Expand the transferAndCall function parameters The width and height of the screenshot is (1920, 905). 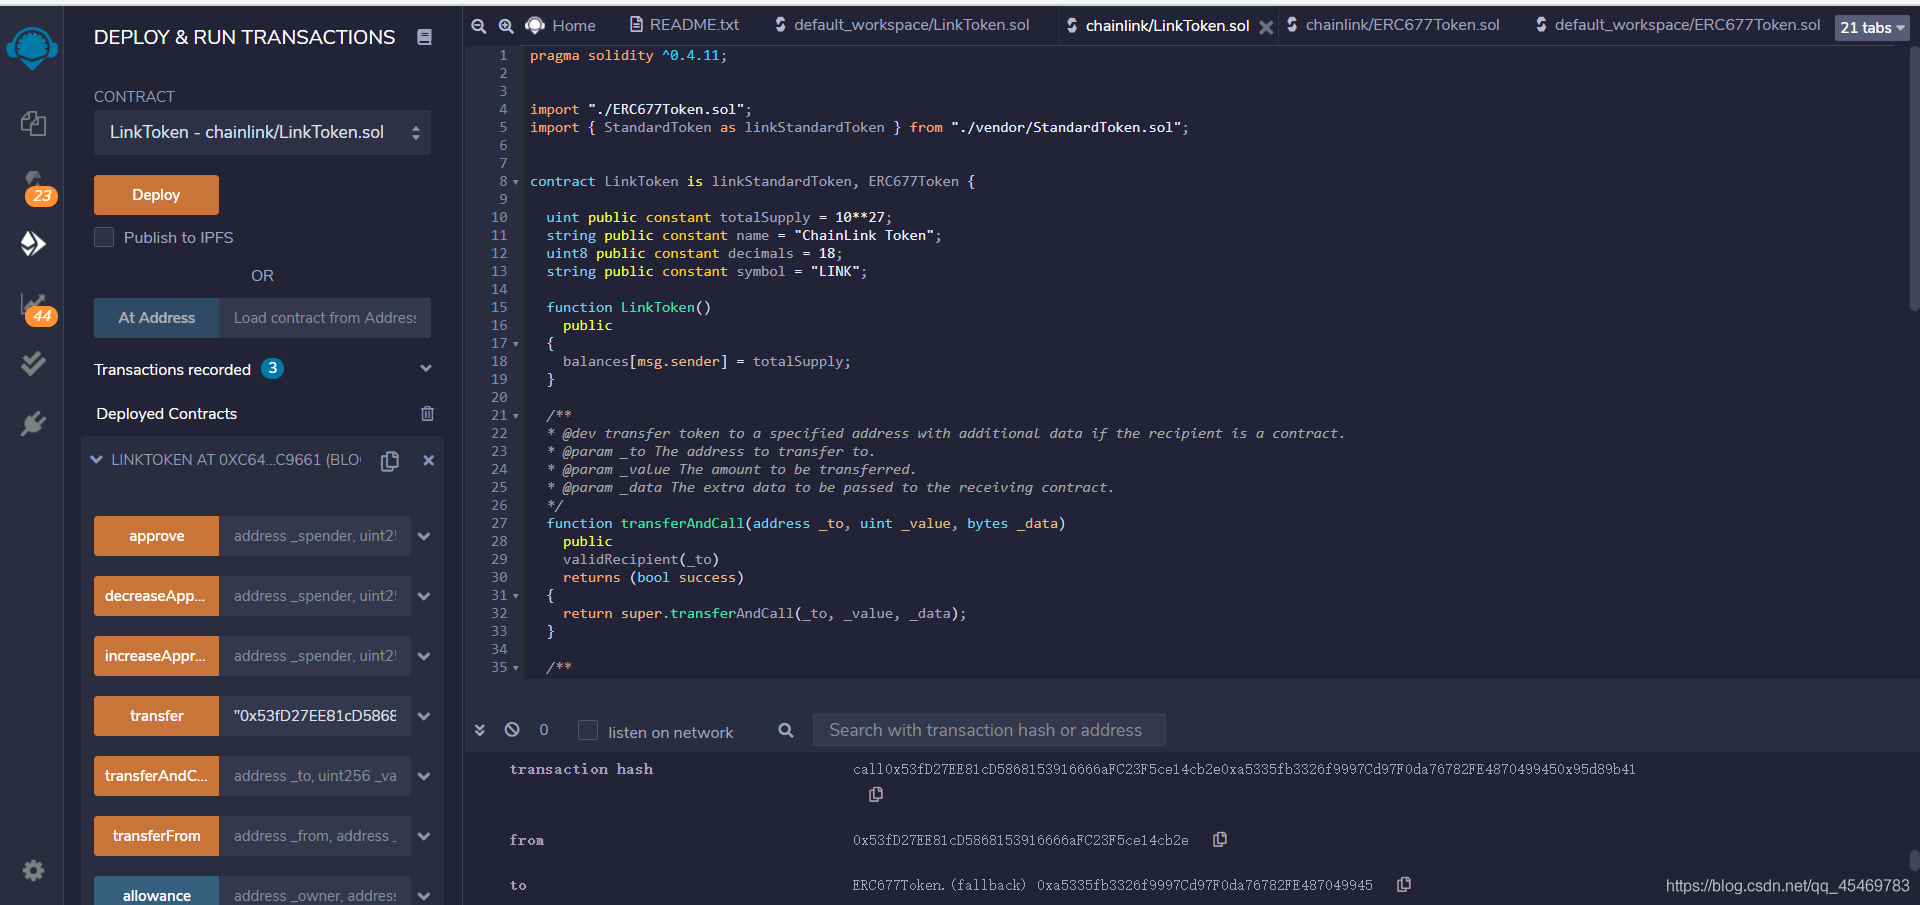424,776
